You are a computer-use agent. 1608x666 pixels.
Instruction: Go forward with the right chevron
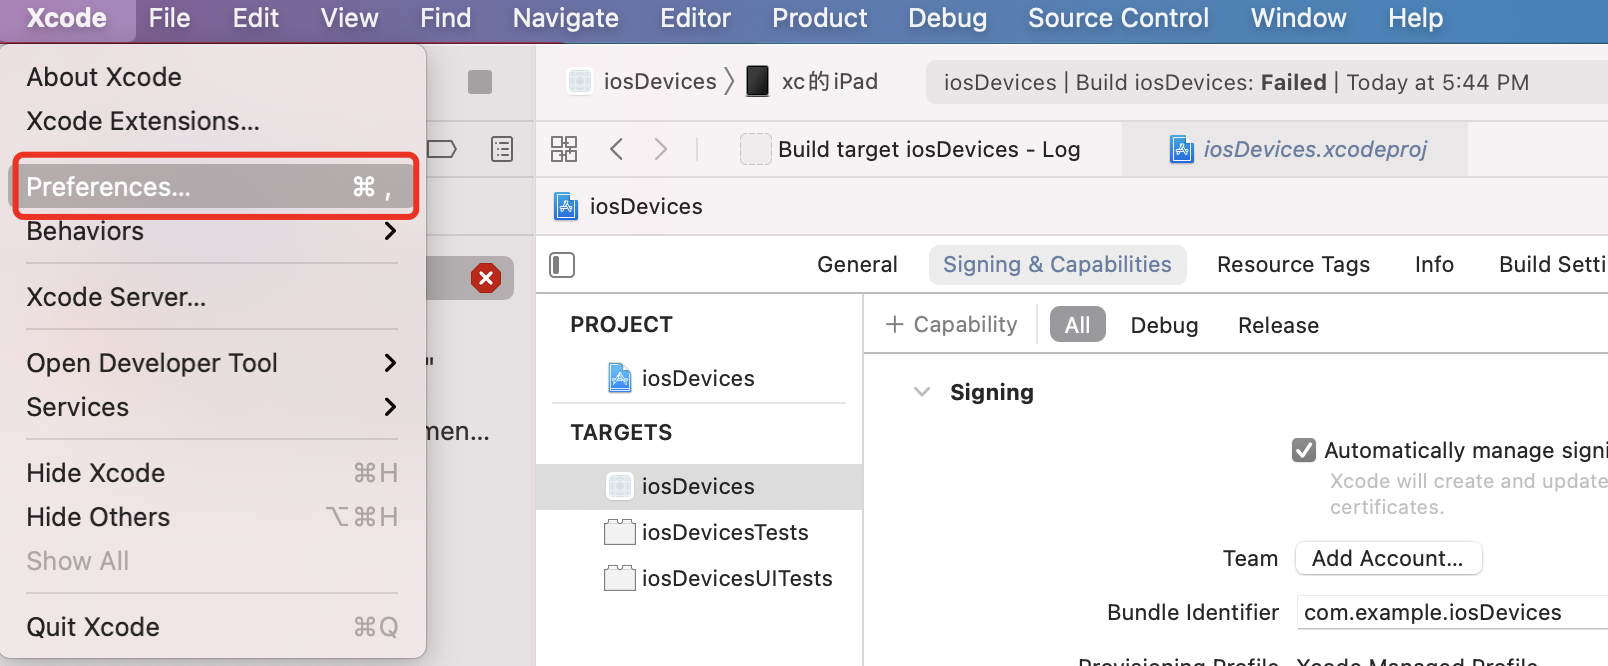pyautogui.click(x=660, y=149)
